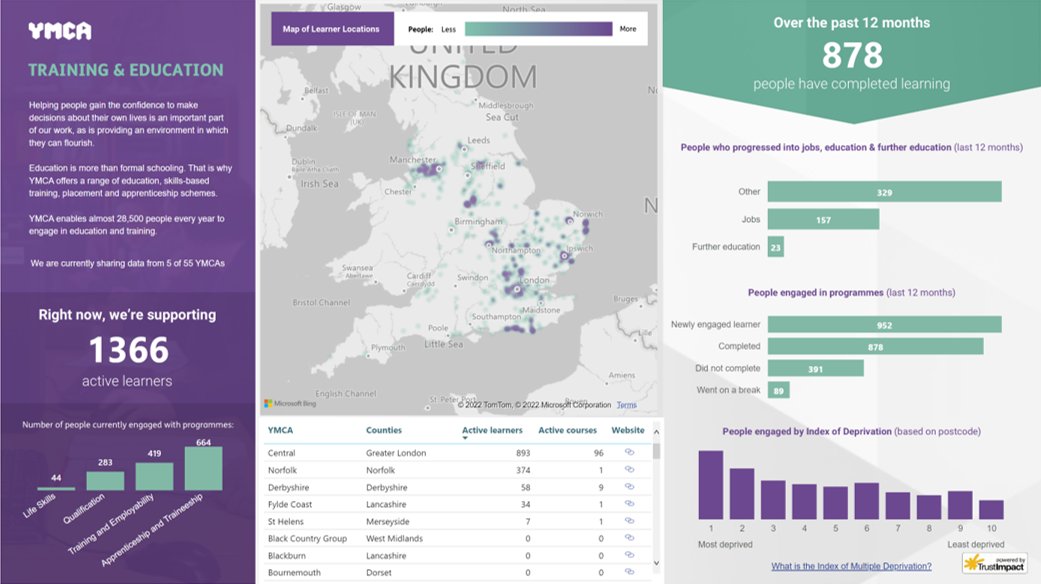Open Fylde Coast's website link icon

[630, 504]
